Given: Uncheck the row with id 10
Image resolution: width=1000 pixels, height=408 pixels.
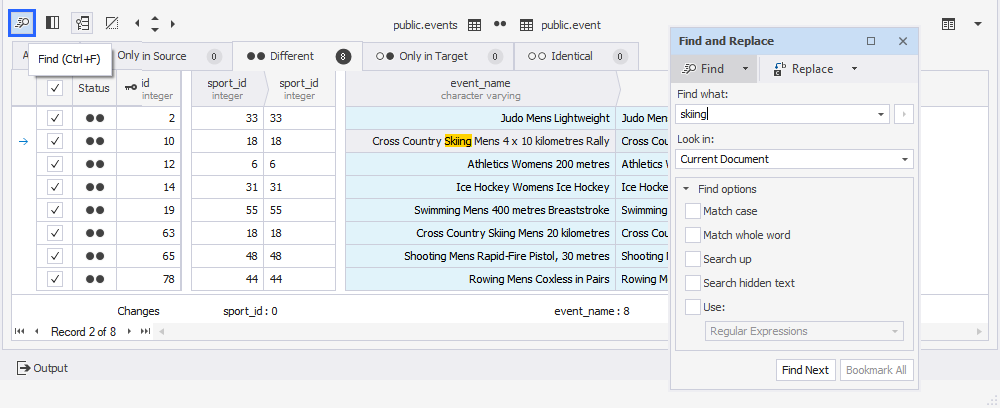Looking at the screenshot, I should click(55, 141).
